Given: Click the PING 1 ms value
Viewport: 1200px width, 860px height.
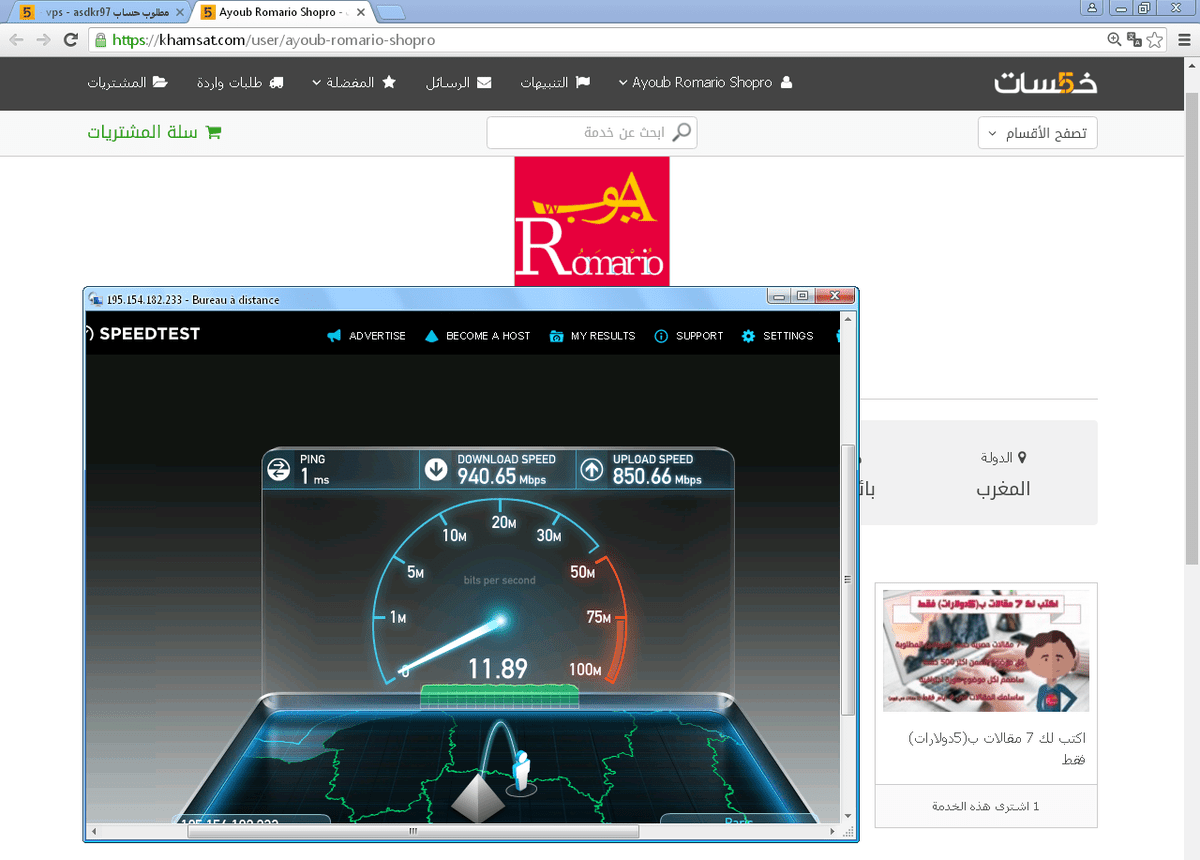Looking at the screenshot, I should pyautogui.click(x=314, y=479).
